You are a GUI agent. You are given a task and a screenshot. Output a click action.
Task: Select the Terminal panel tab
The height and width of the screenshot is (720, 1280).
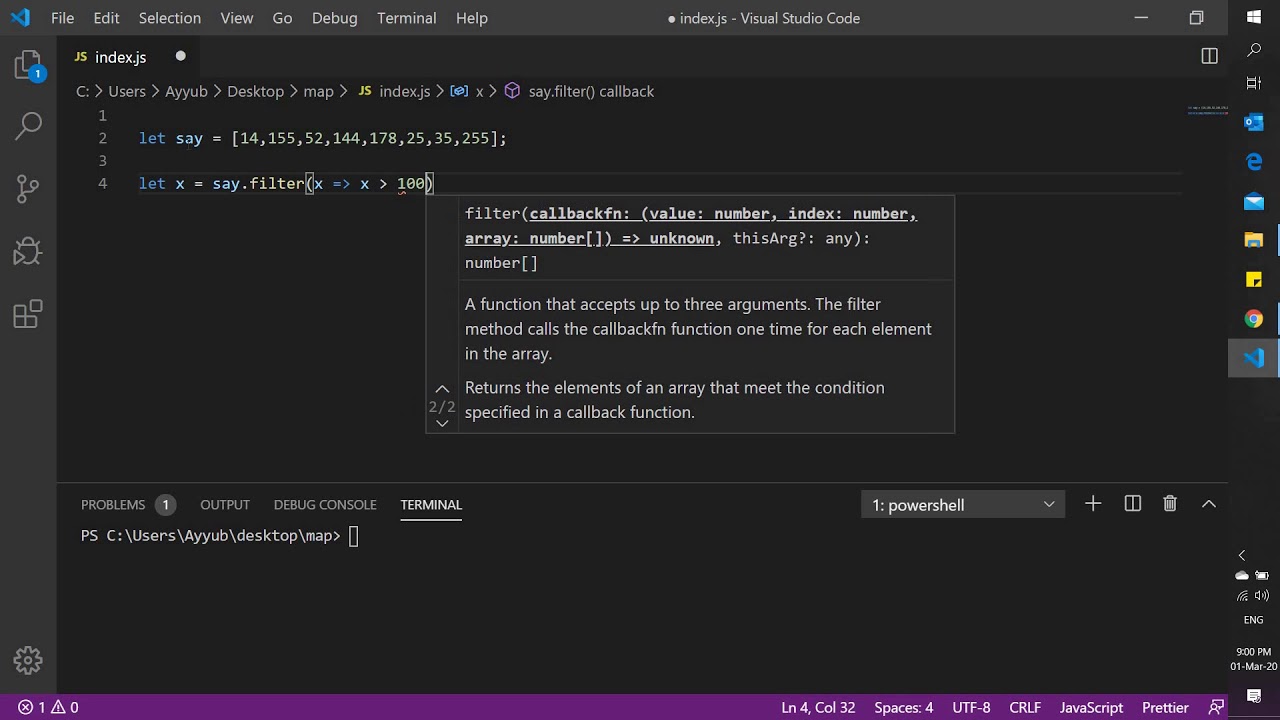pyautogui.click(x=431, y=505)
